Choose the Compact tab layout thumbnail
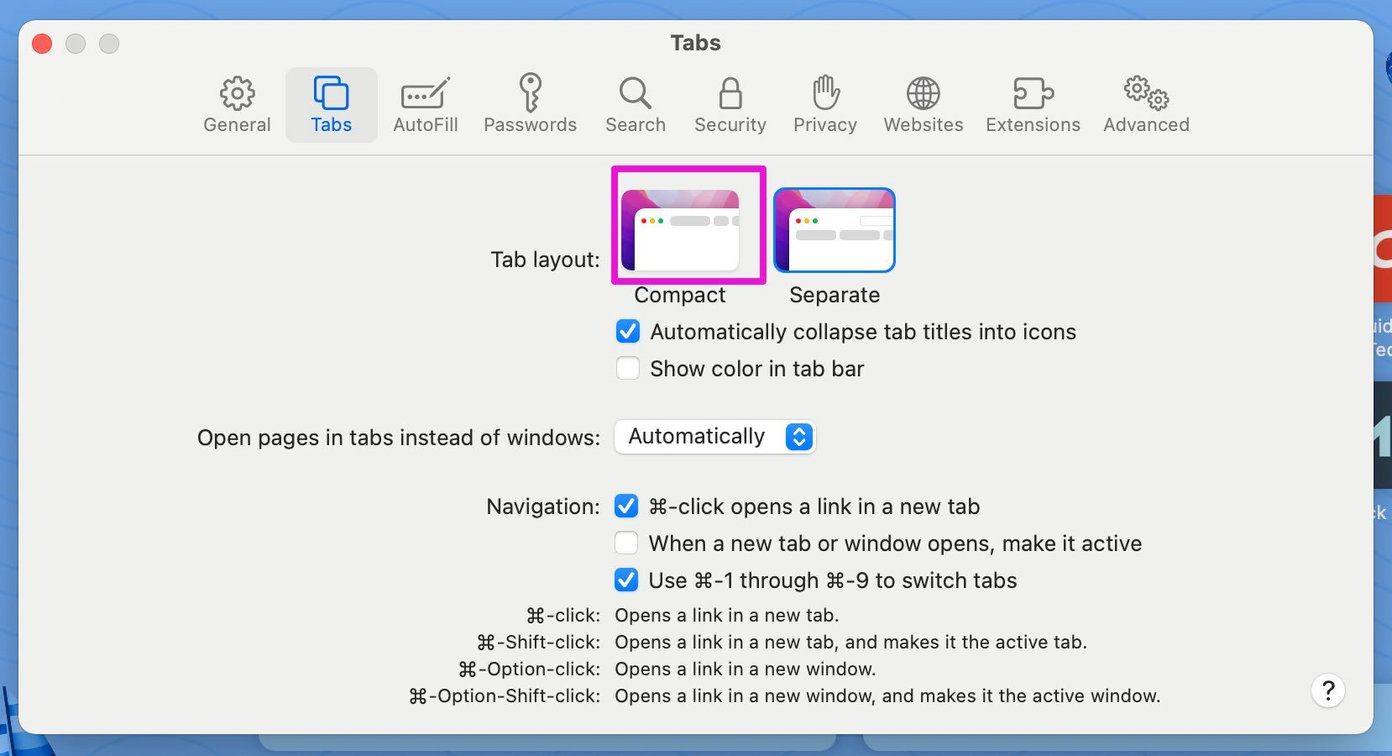1392x756 pixels. (680, 231)
